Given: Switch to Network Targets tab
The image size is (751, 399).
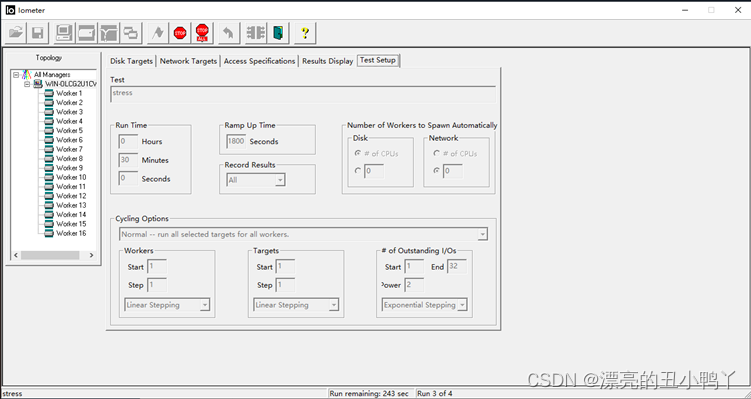Looking at the screenshot, I should (x=188, y=61).
